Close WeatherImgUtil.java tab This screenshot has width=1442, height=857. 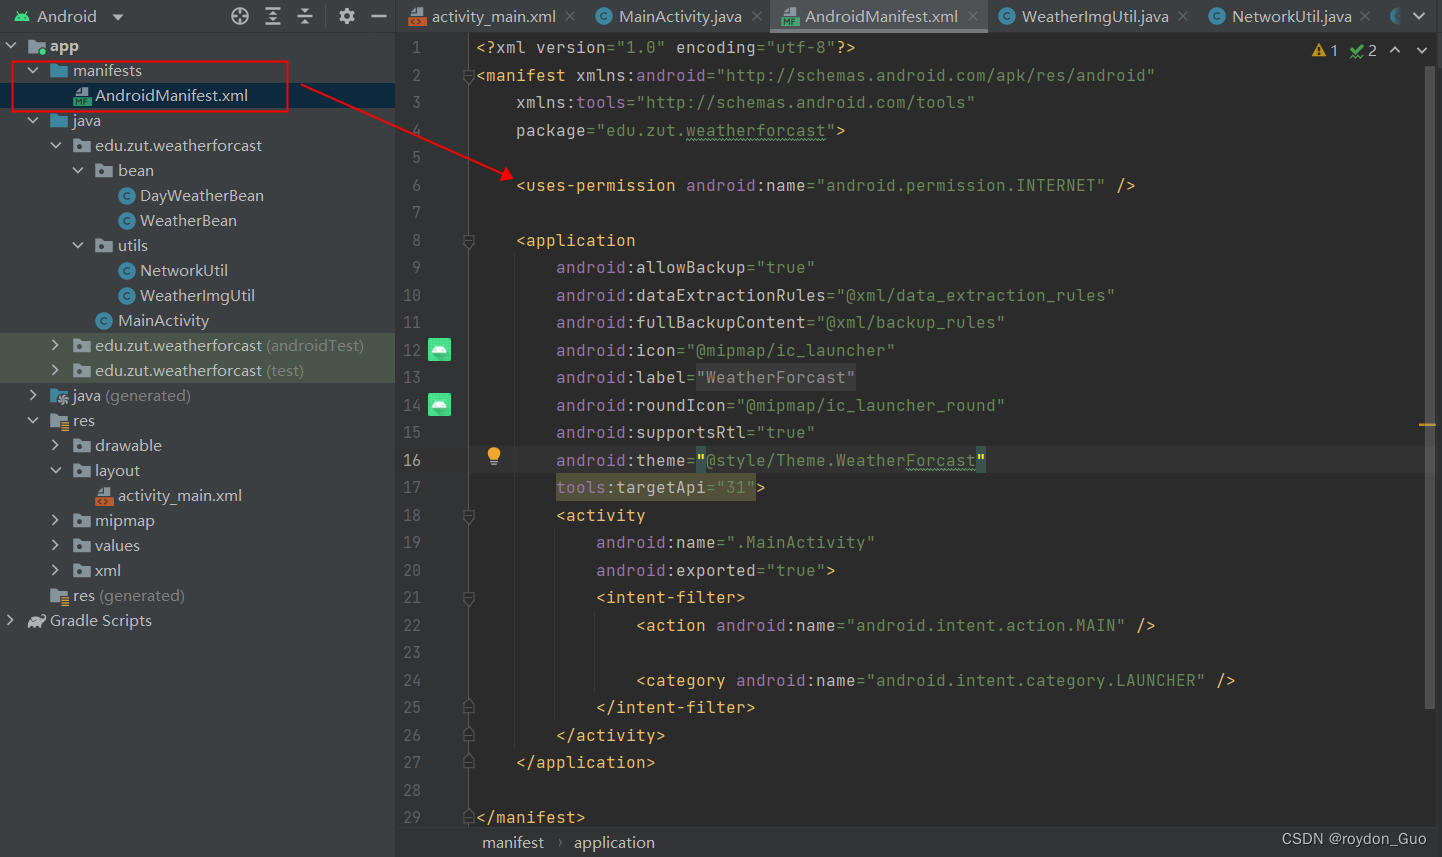(x=1183, y=16)
